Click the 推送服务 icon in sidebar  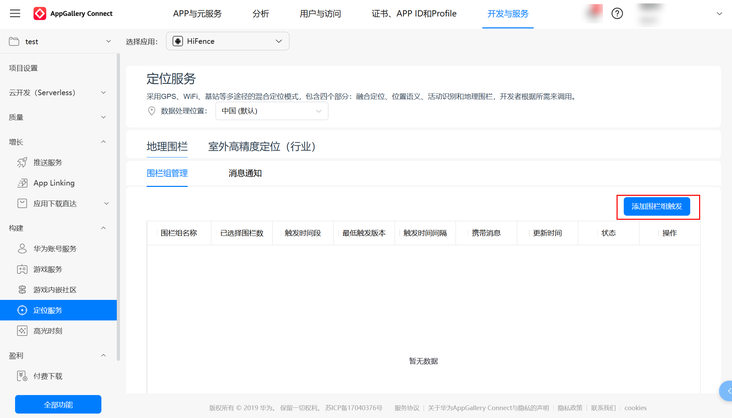(22, 162)
